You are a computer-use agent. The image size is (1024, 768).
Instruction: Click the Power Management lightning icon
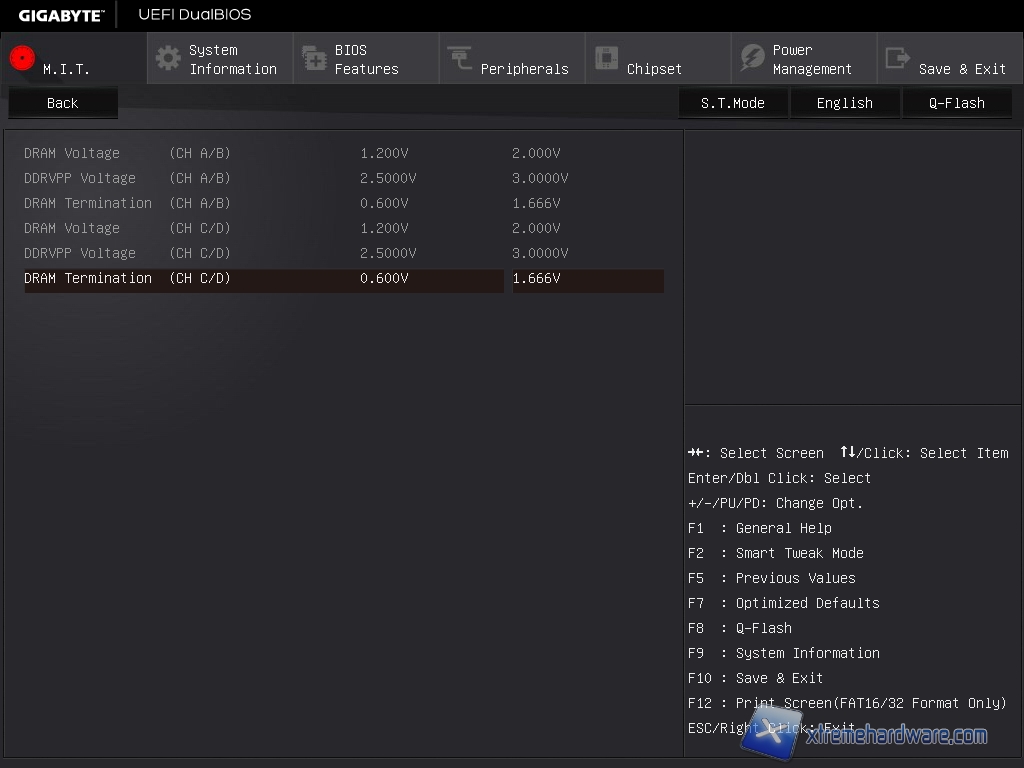(x=752, y=58)
